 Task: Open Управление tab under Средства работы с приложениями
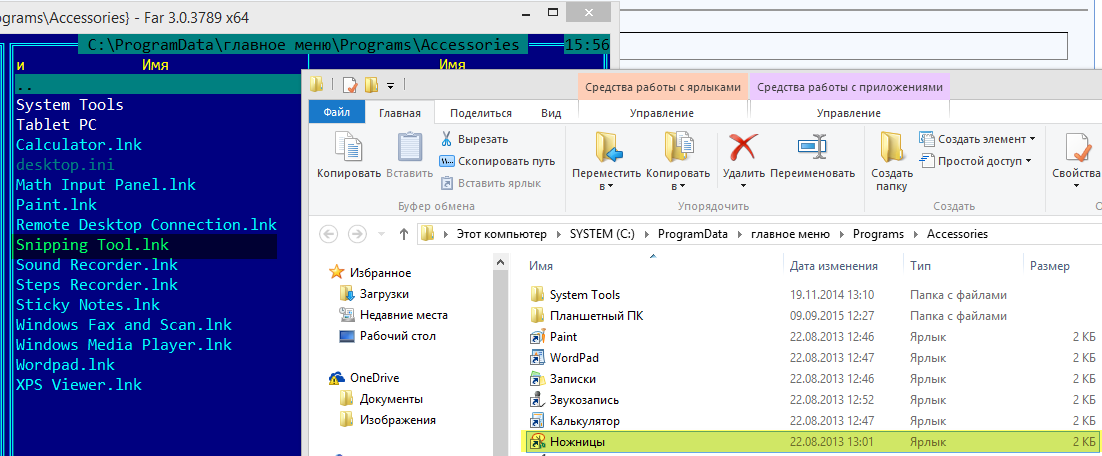(x=848, y=113)
